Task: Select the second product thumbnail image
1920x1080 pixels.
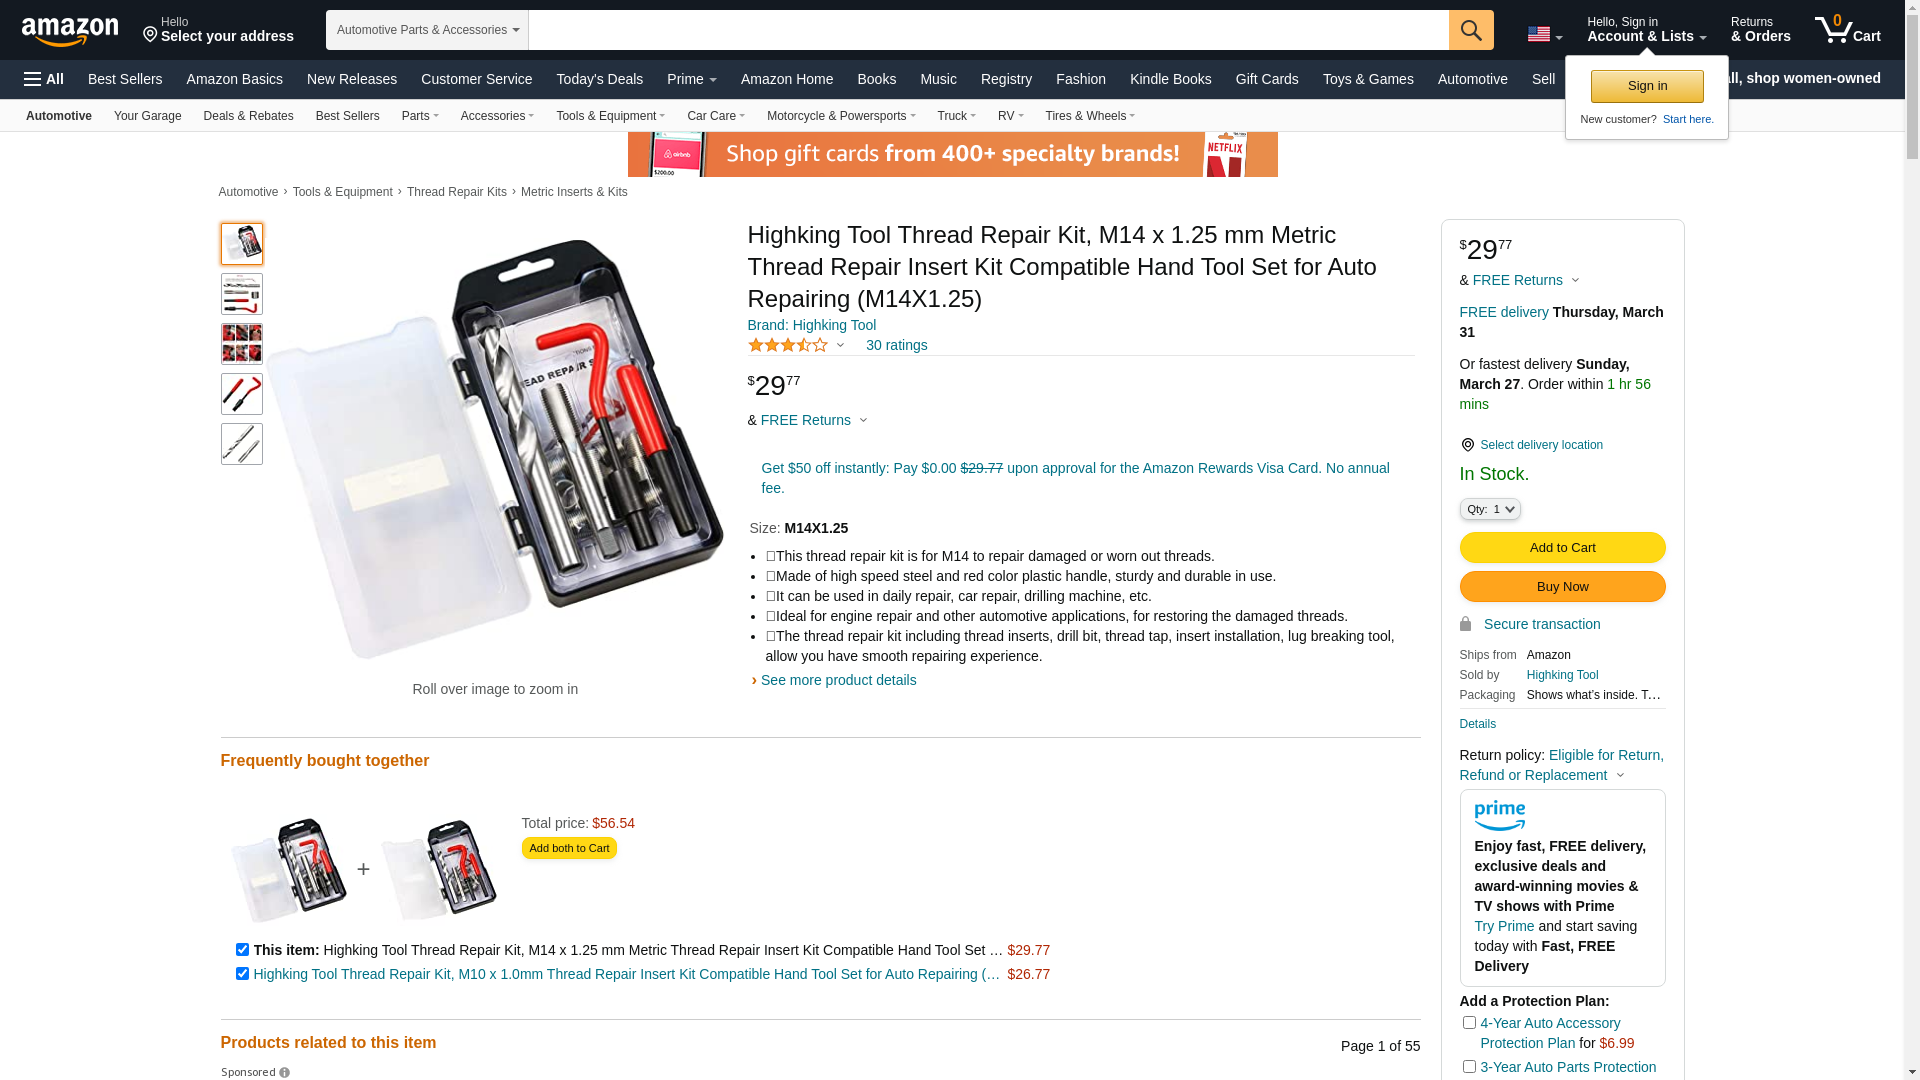Action: coord(242,294)
